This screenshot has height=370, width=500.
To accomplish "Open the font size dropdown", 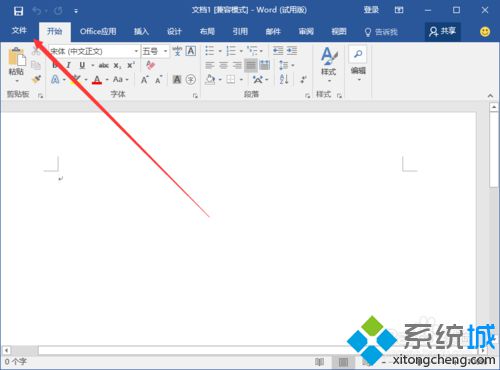I will (x=165, y=51).
